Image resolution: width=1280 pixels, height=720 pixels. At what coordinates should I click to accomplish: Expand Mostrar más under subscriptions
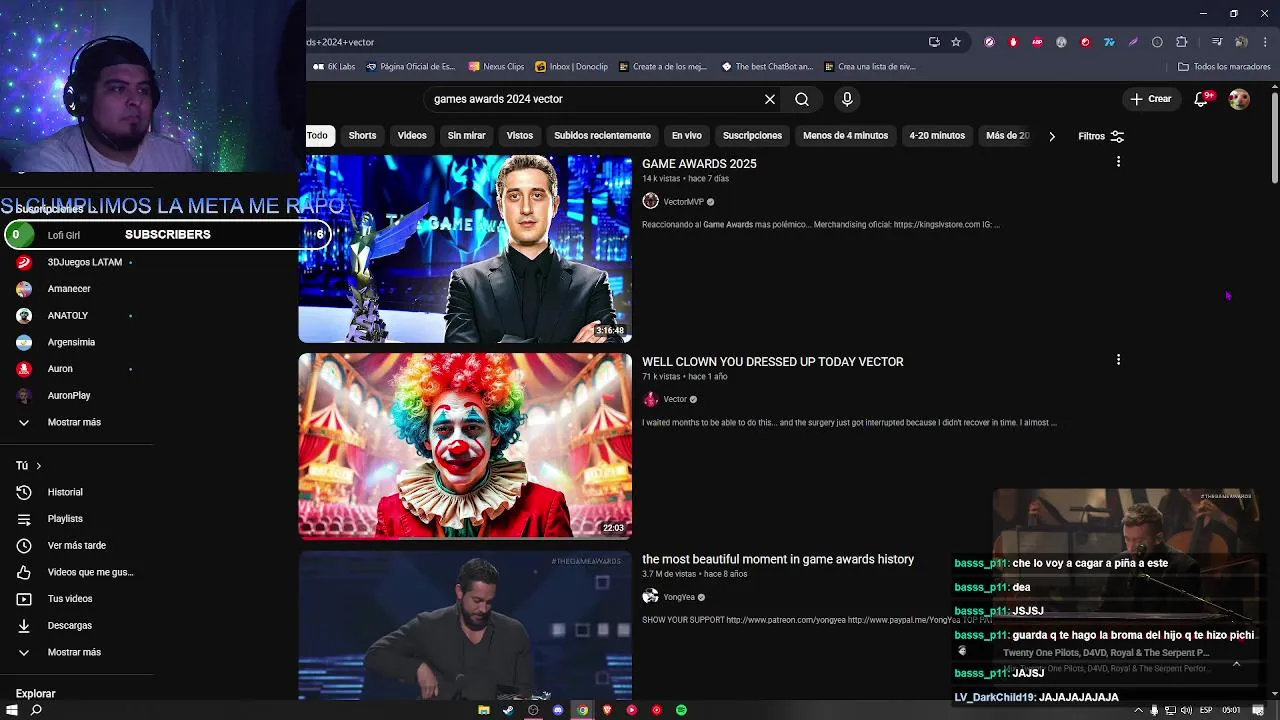(x=76, y=422)
